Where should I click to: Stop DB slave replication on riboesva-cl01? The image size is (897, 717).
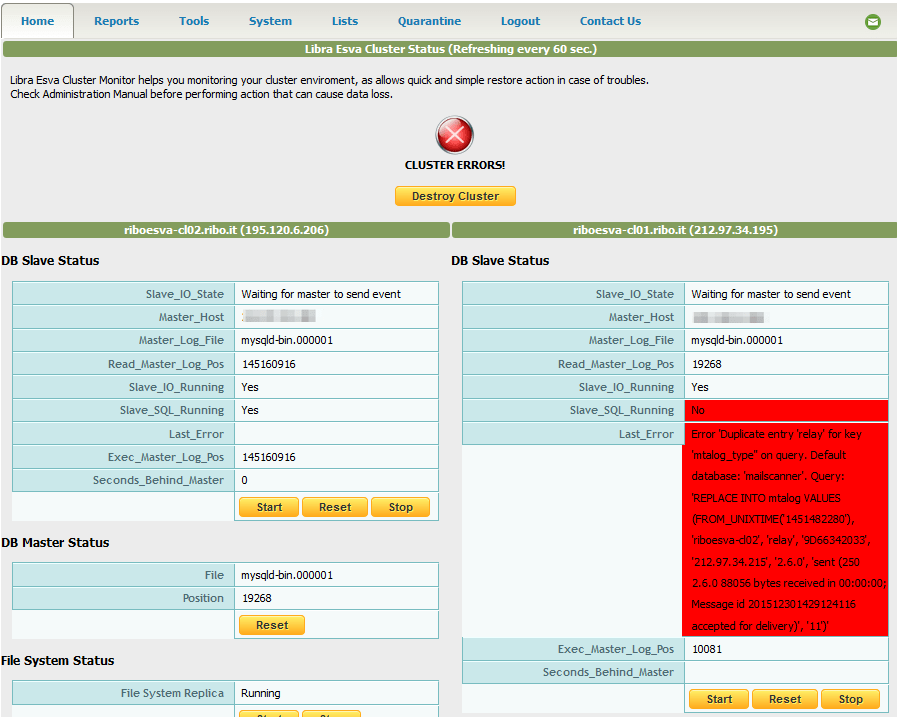850,699
